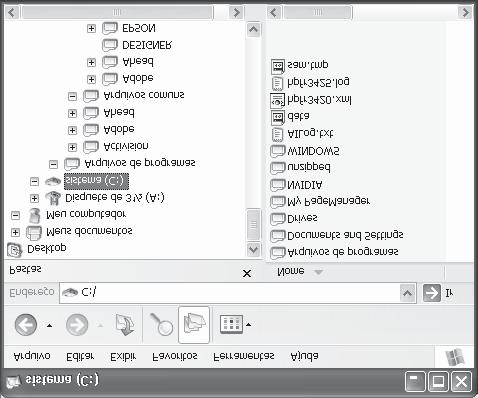Click the folder tree horizontal scrollbar thumb
478x398 pixels.
[117, 13]
